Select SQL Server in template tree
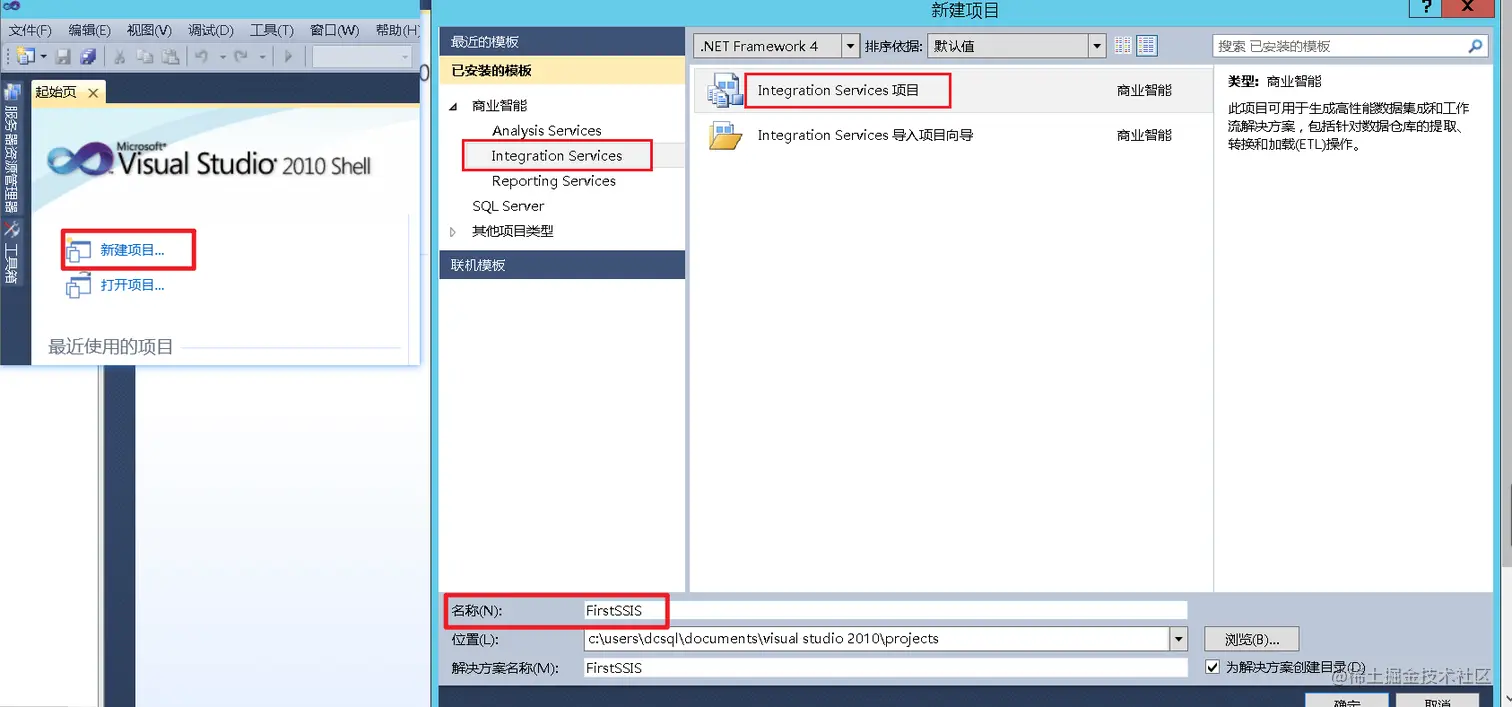Image resolution: width=1512 pixels, height=707 pixels. pos(508,206)
